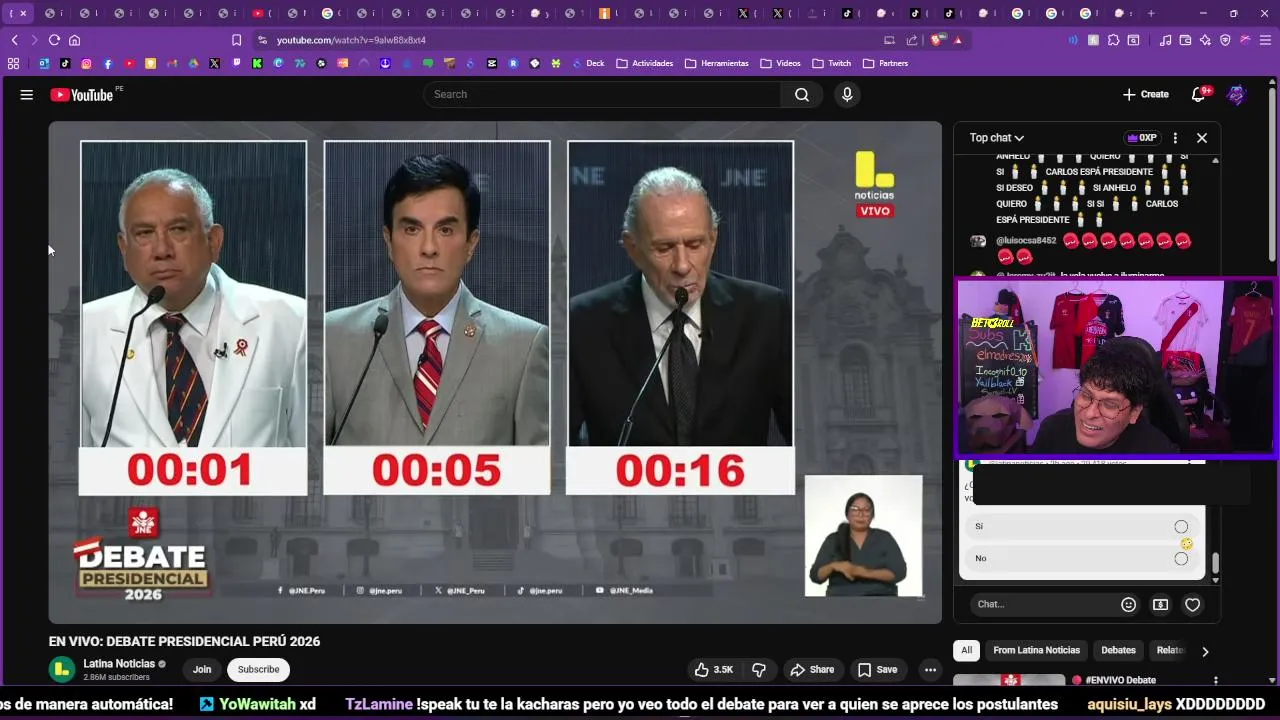1280x720 pixels.
Task: Open the YouTube guide hamburger menu
Action: pos(27,95)
